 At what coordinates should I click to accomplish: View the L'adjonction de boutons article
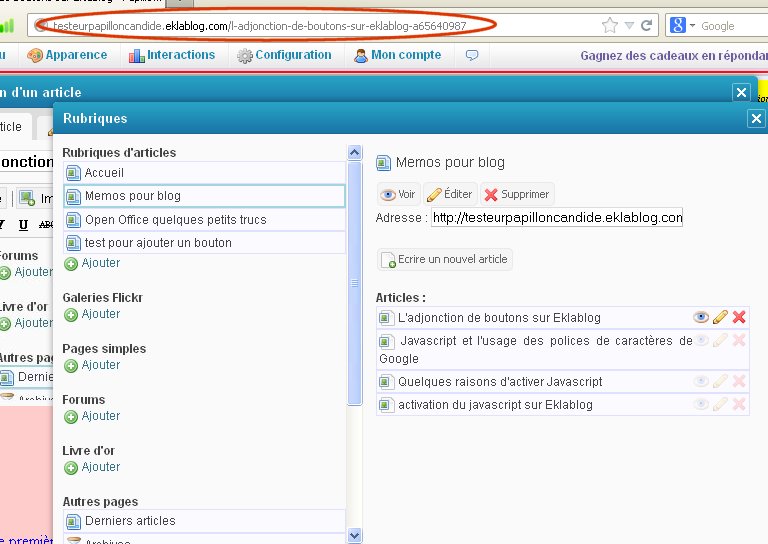701,317
